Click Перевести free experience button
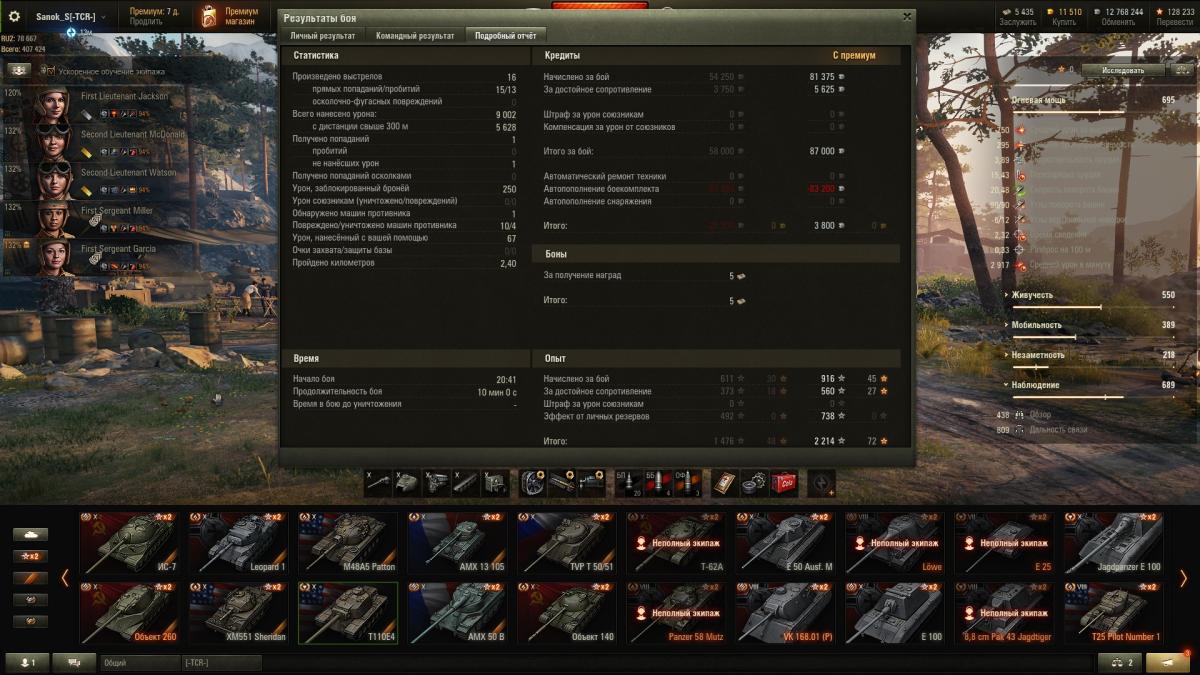The height and width of the screenshot is (675, 1200). 1174,21
